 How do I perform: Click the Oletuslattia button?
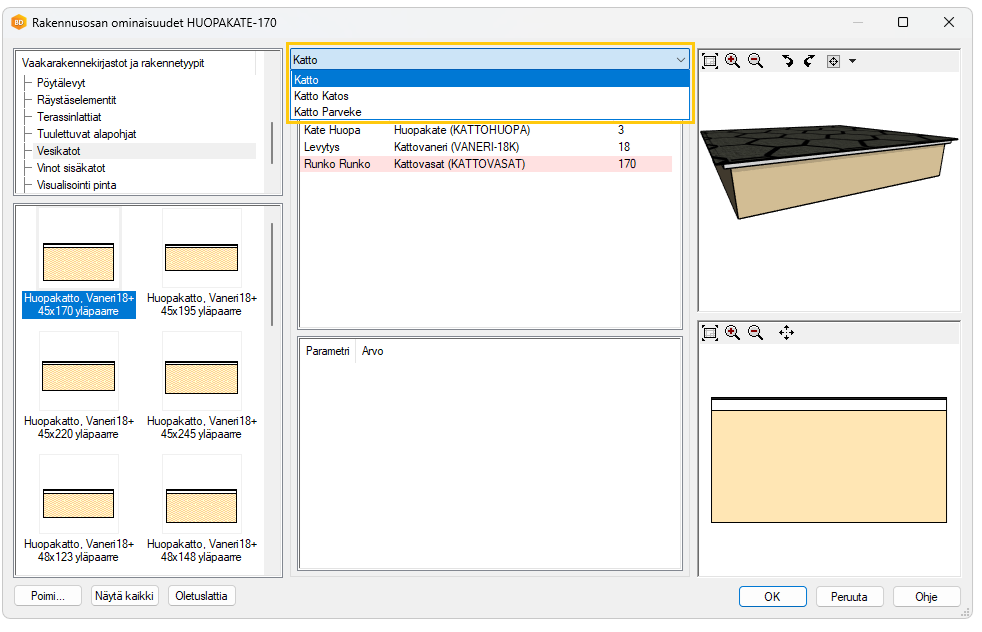[x=201, y=596]
